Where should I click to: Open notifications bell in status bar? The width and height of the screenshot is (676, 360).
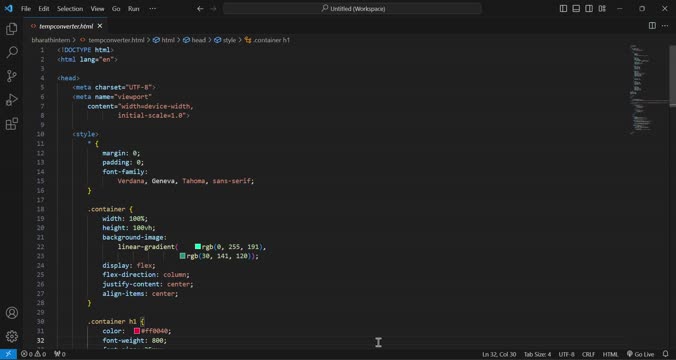(666, 354)
